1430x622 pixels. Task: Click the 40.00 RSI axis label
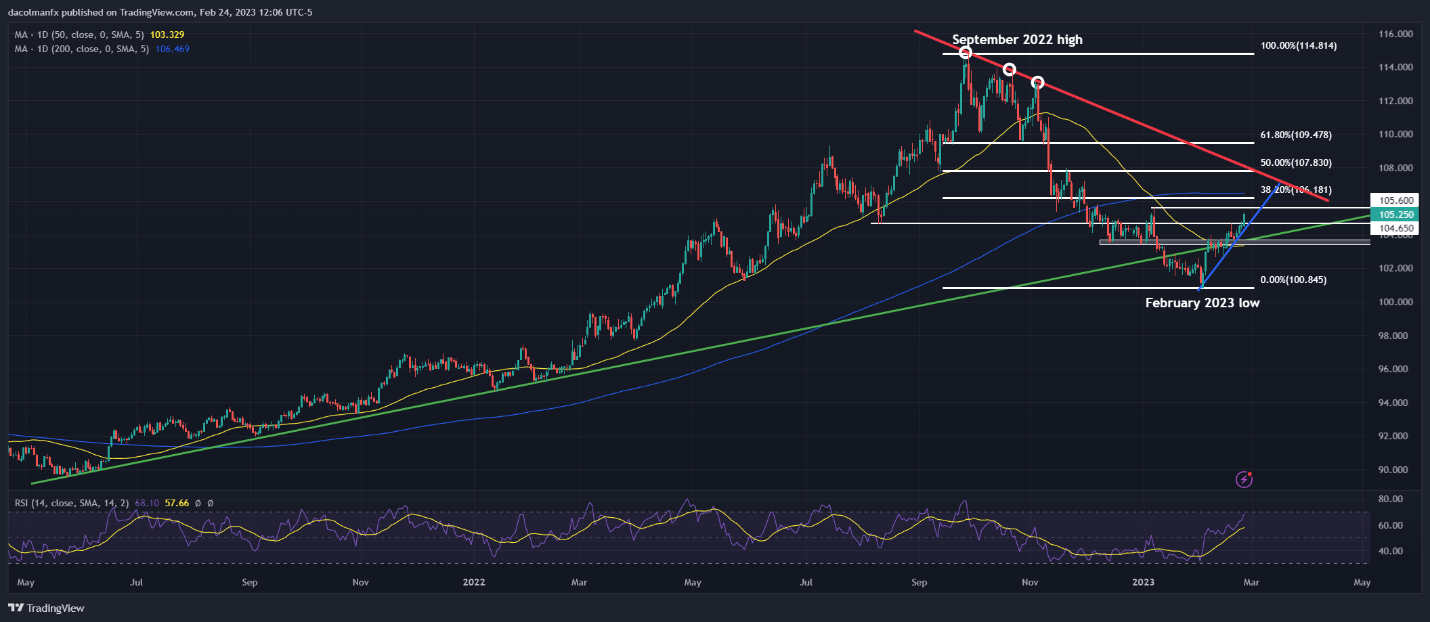pos(1391,551)
